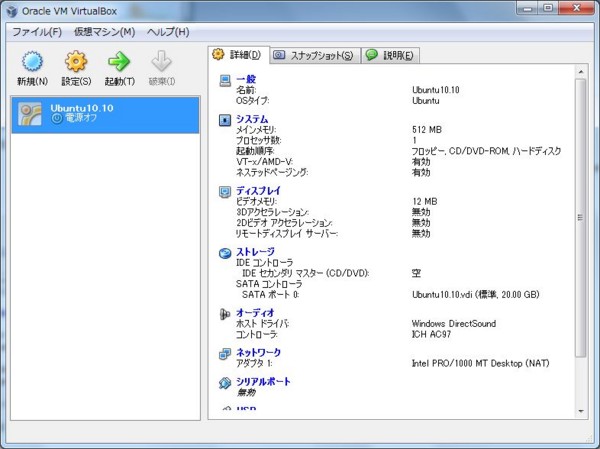Open the ストレージ section heading link

(255, 252)
